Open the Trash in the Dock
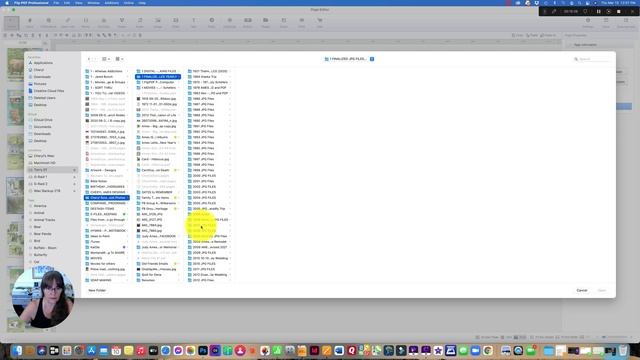The width and height of the screenshot is (640, 360). pyautogui.click(x=623, y=350)
